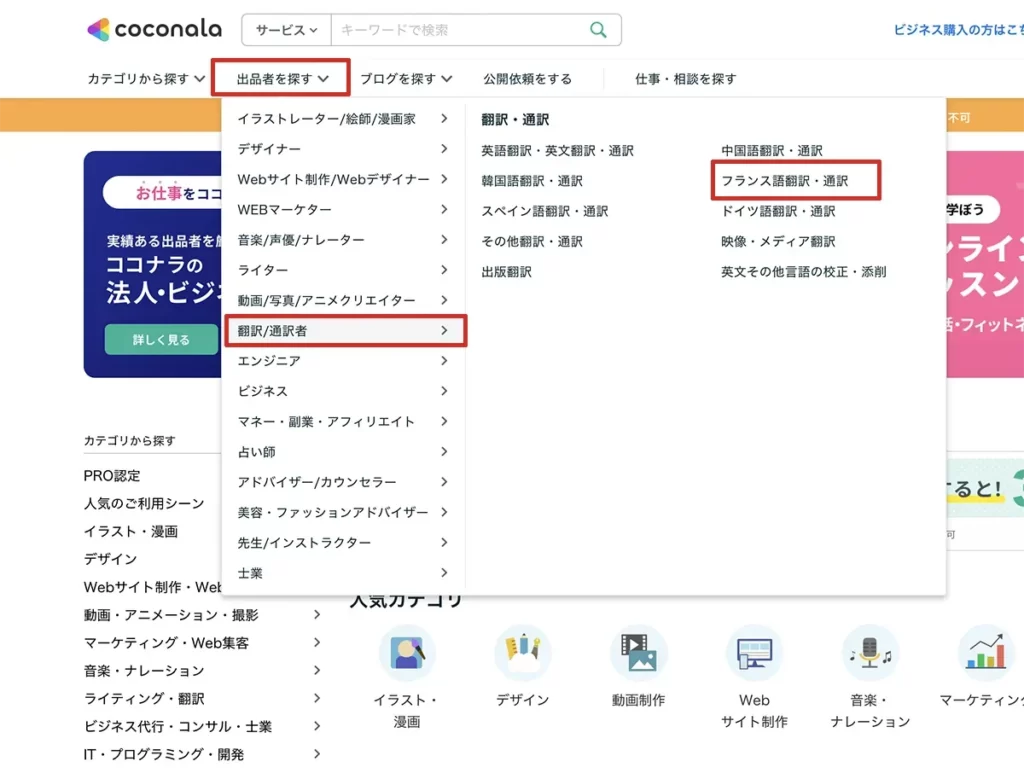Open the マーケティング chart category icon

(985, 654)
